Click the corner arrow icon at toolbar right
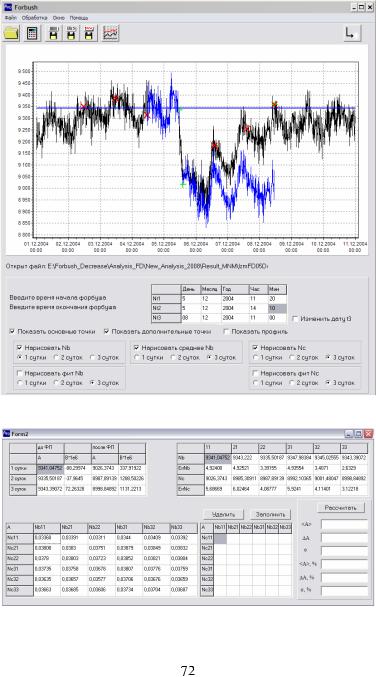 352,33
